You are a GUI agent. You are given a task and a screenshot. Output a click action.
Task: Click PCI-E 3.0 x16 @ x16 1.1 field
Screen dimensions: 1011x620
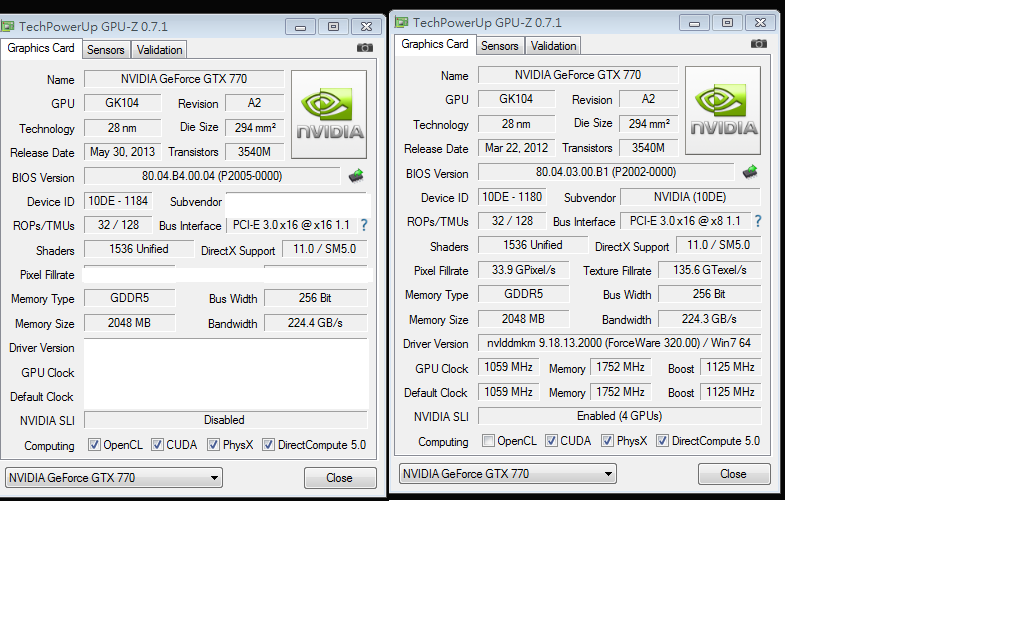point(291,225)
